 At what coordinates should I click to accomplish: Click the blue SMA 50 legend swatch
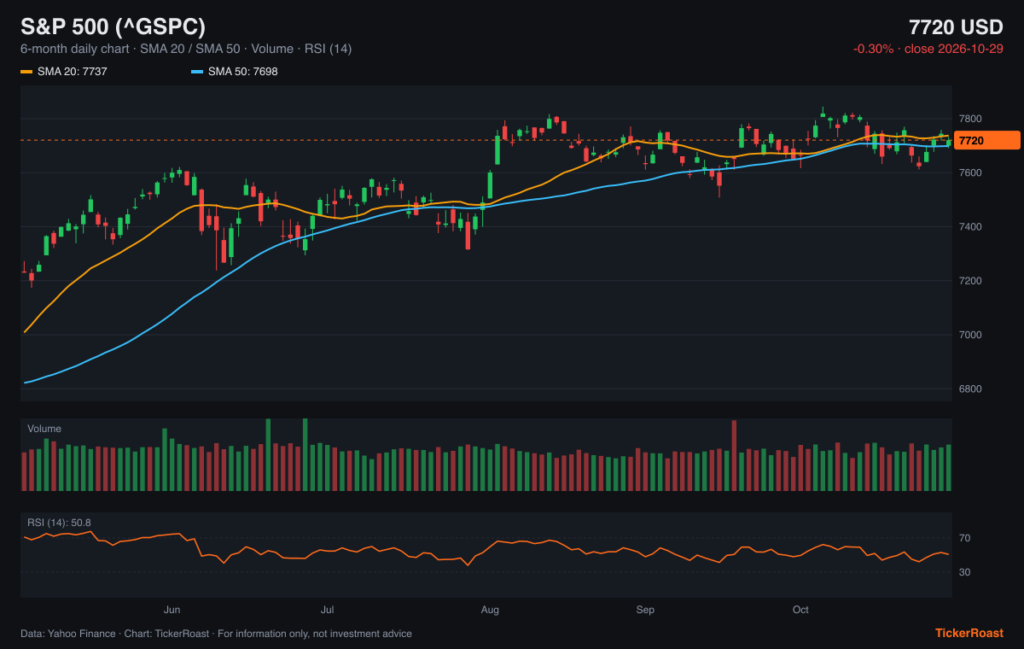click(197, 72)
